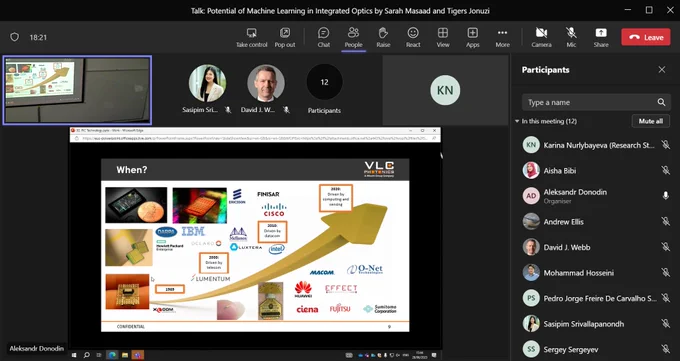680x361 pixels.
Task: Click the SS avatar of Sergey Sergeyev
Action: click(531, 349)
